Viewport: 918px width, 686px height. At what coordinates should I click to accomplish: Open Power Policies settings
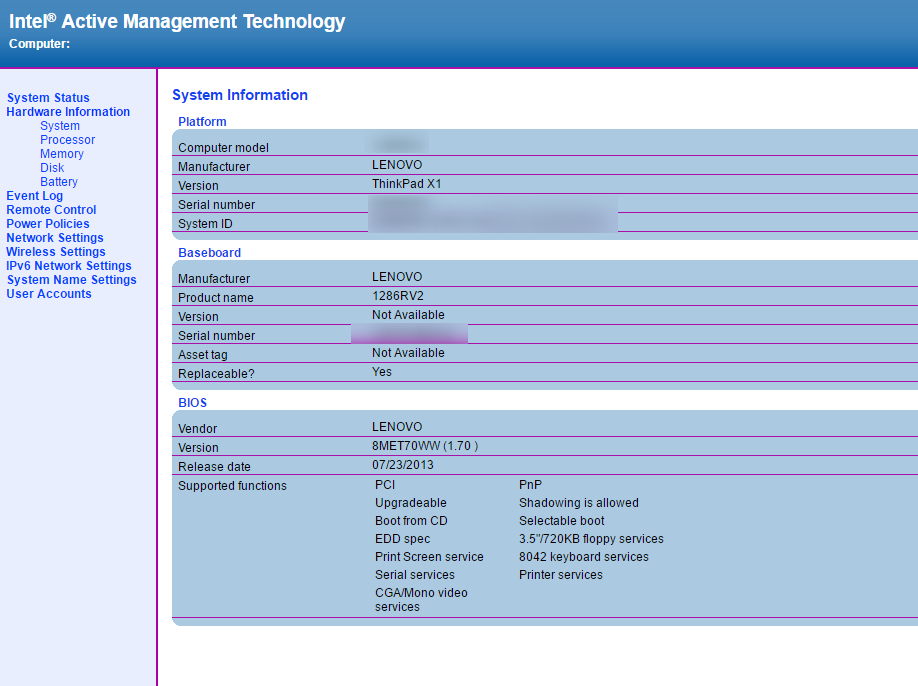pyautogui.click(x=48, y=224)
